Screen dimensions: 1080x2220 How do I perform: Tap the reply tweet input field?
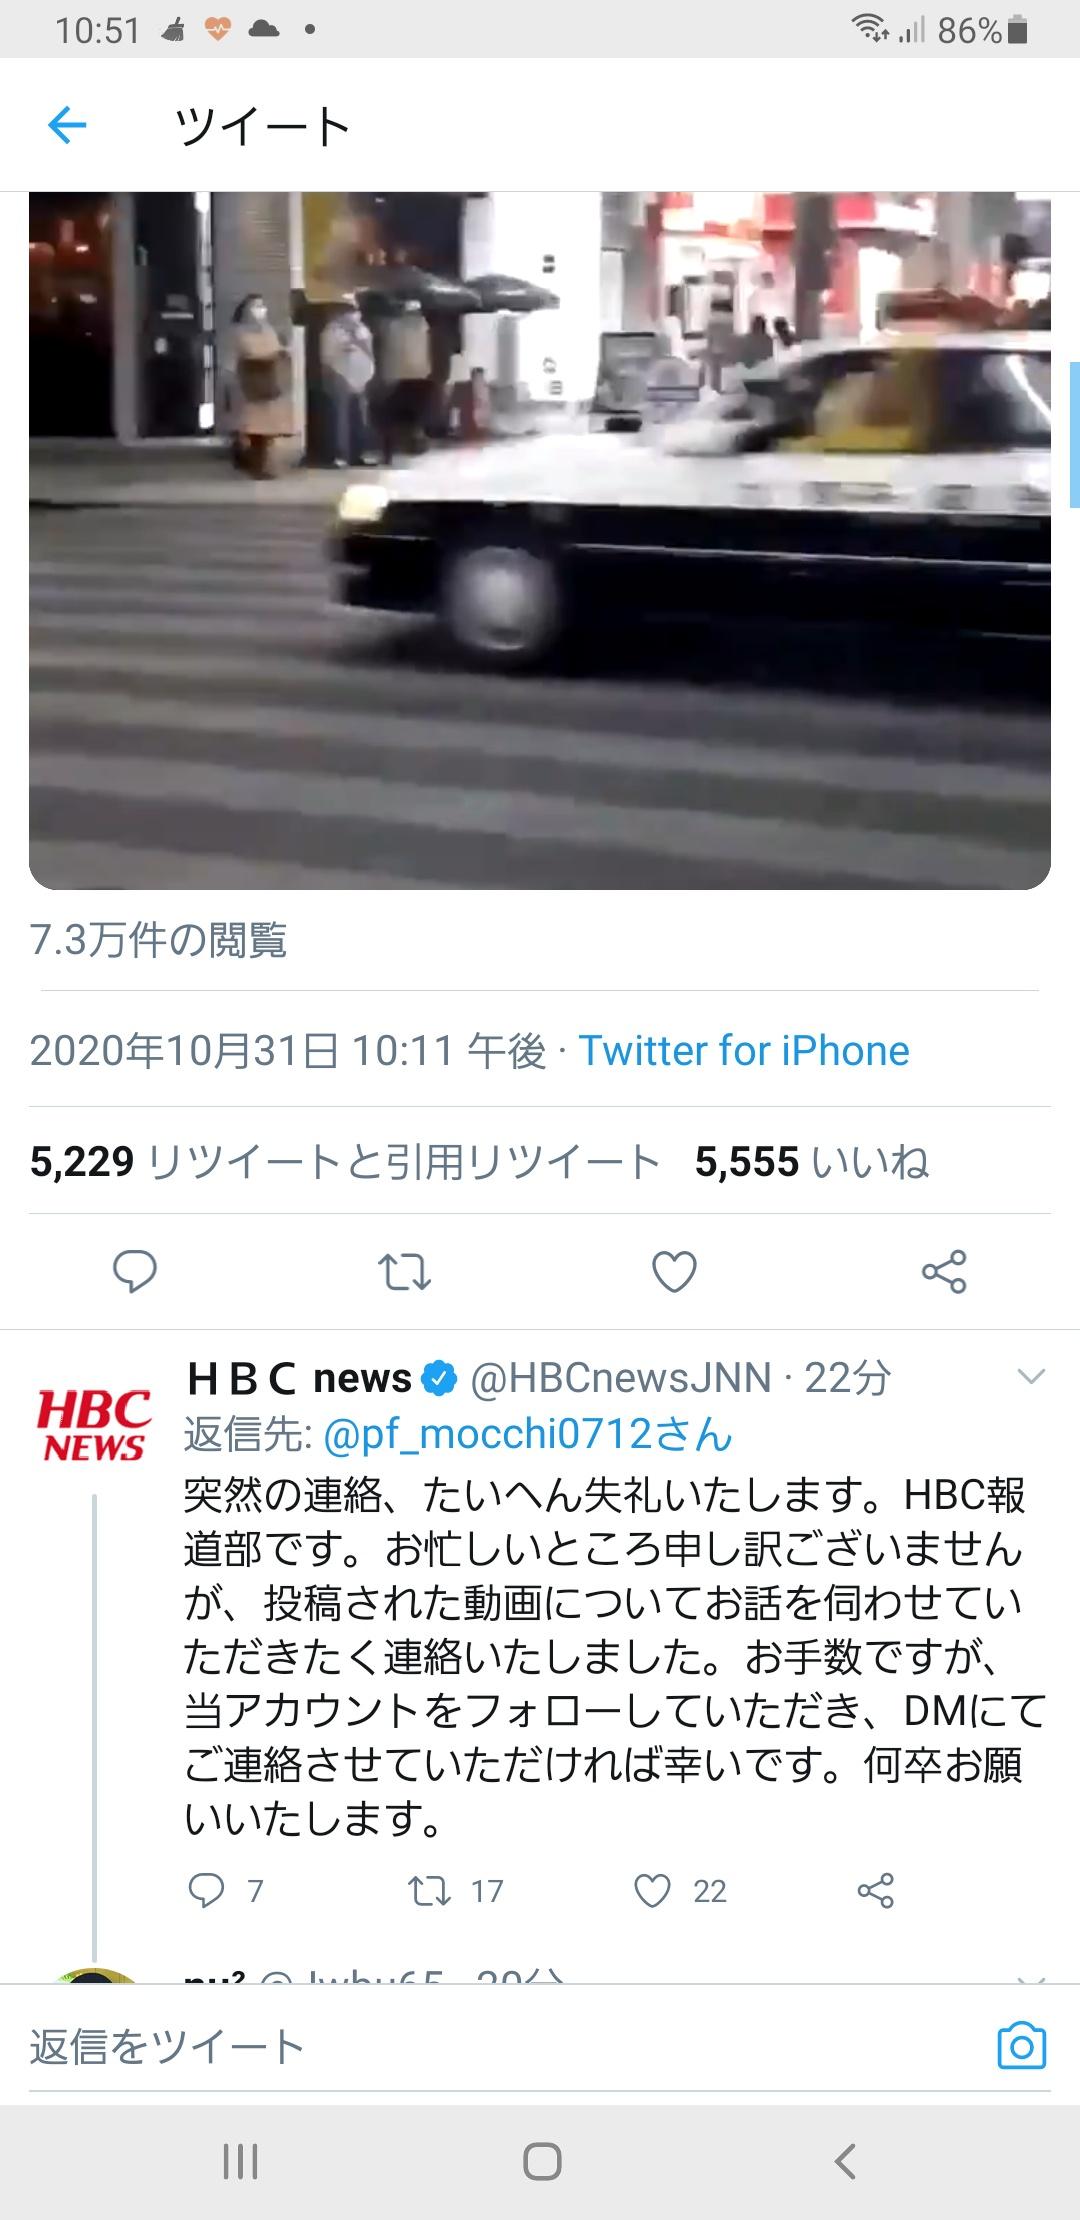pyautogui.click(x=500, y=2046)
